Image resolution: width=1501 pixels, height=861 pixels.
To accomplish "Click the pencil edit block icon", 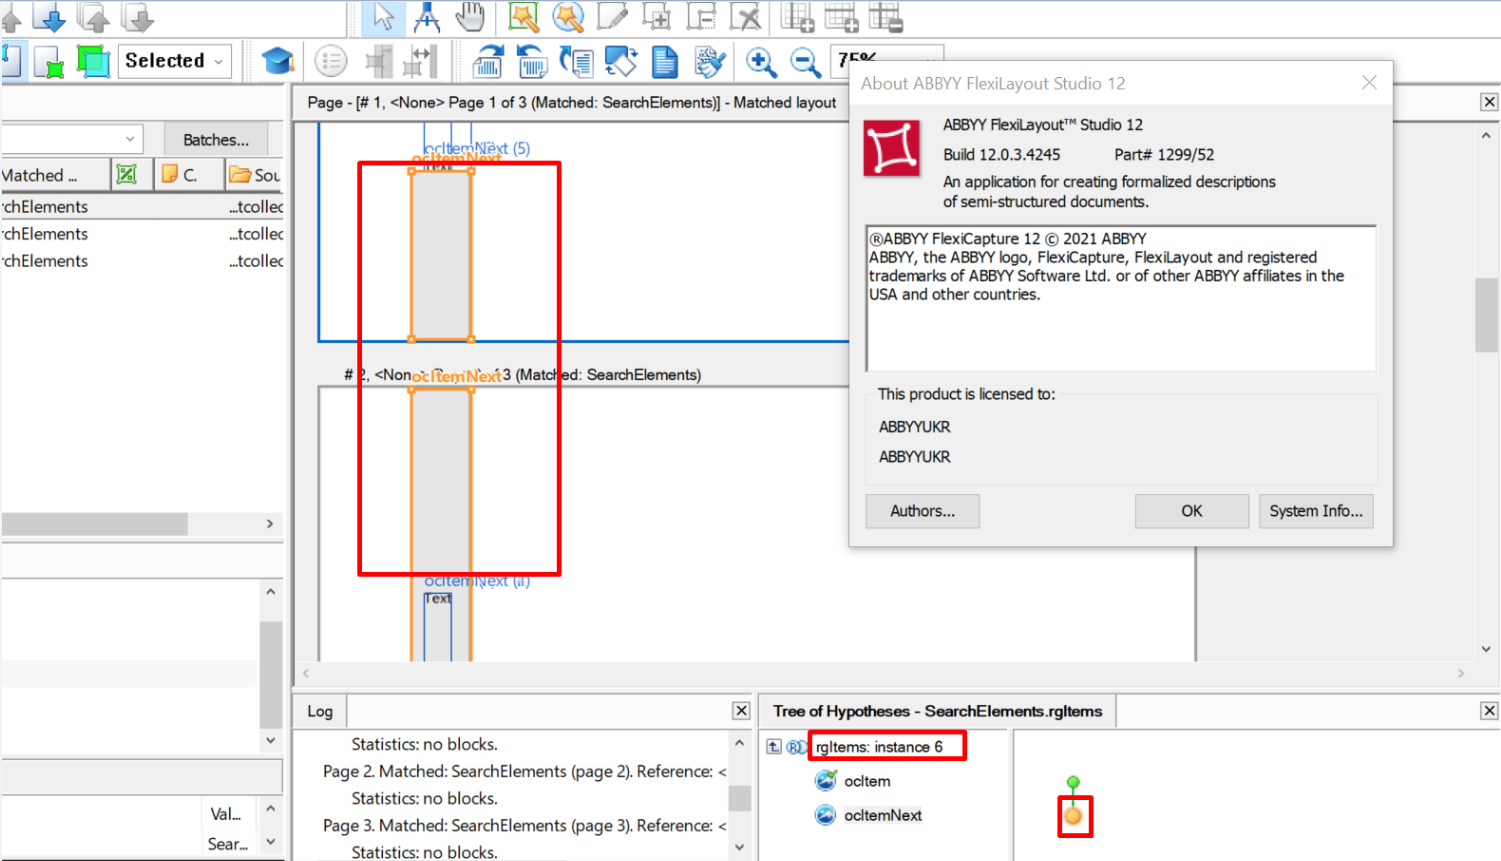I will [x=612, y=17].
